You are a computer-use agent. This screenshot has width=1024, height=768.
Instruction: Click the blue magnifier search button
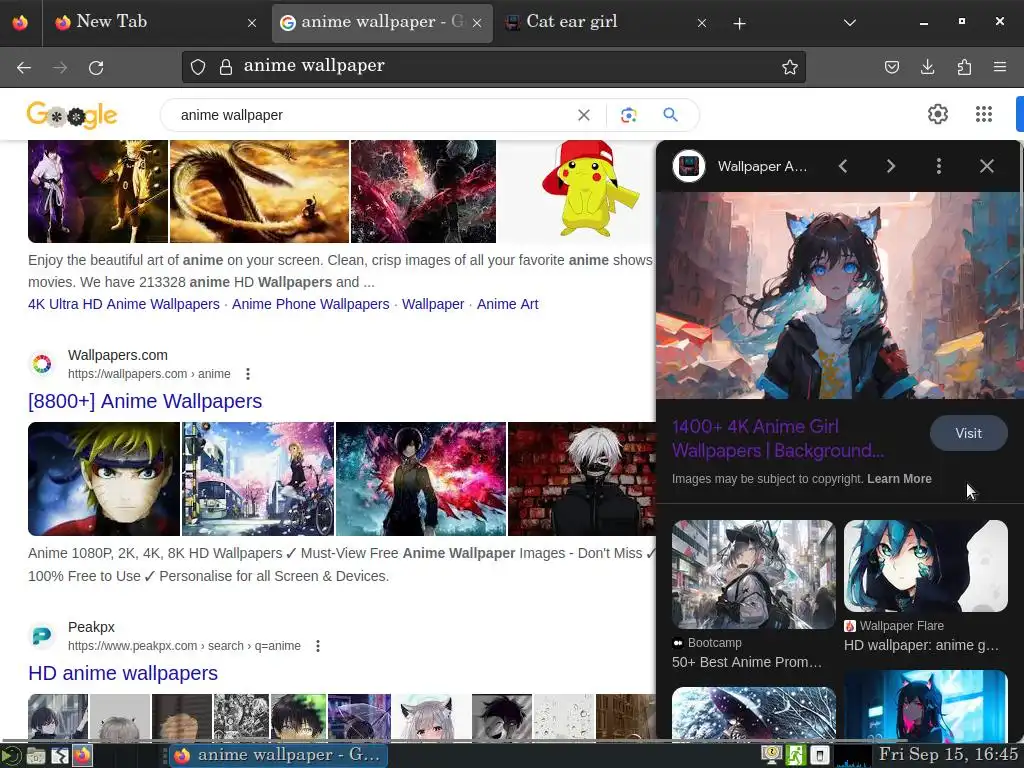670,115
